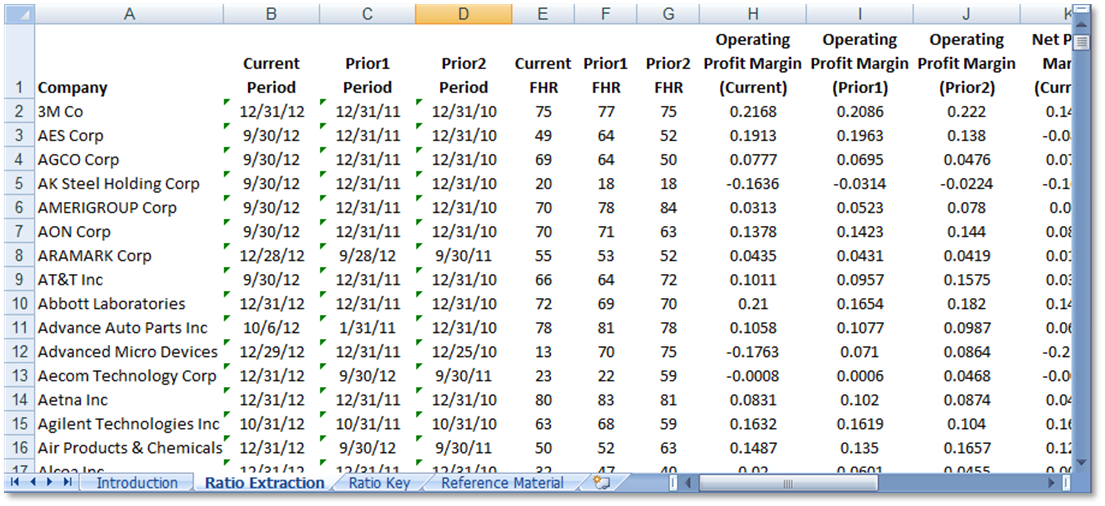This screenshot has width=1105, height=506.
Task: Select AMERIGROUP Corp cell
Action: point(129,207)
